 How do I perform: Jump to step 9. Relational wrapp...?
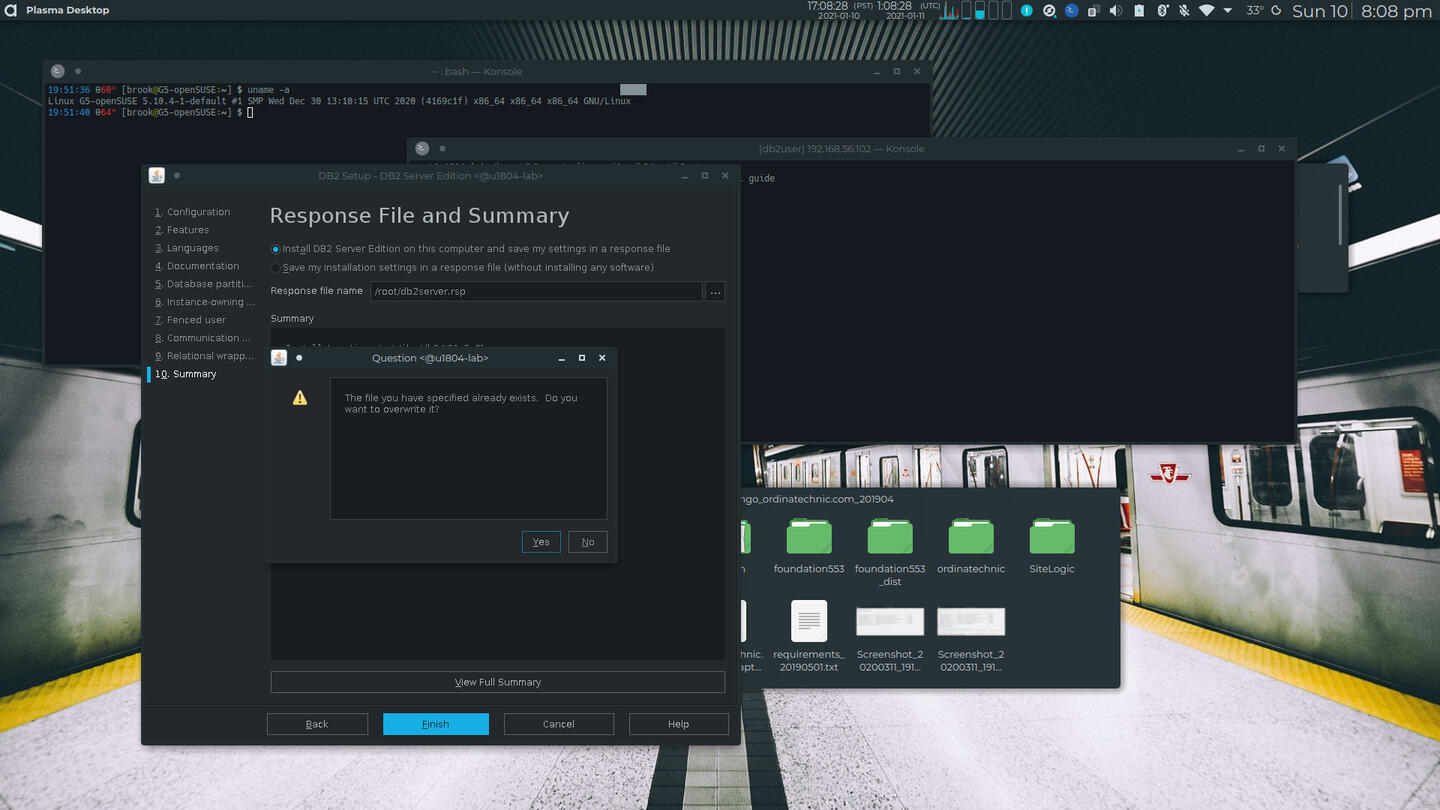pos(204,356)
